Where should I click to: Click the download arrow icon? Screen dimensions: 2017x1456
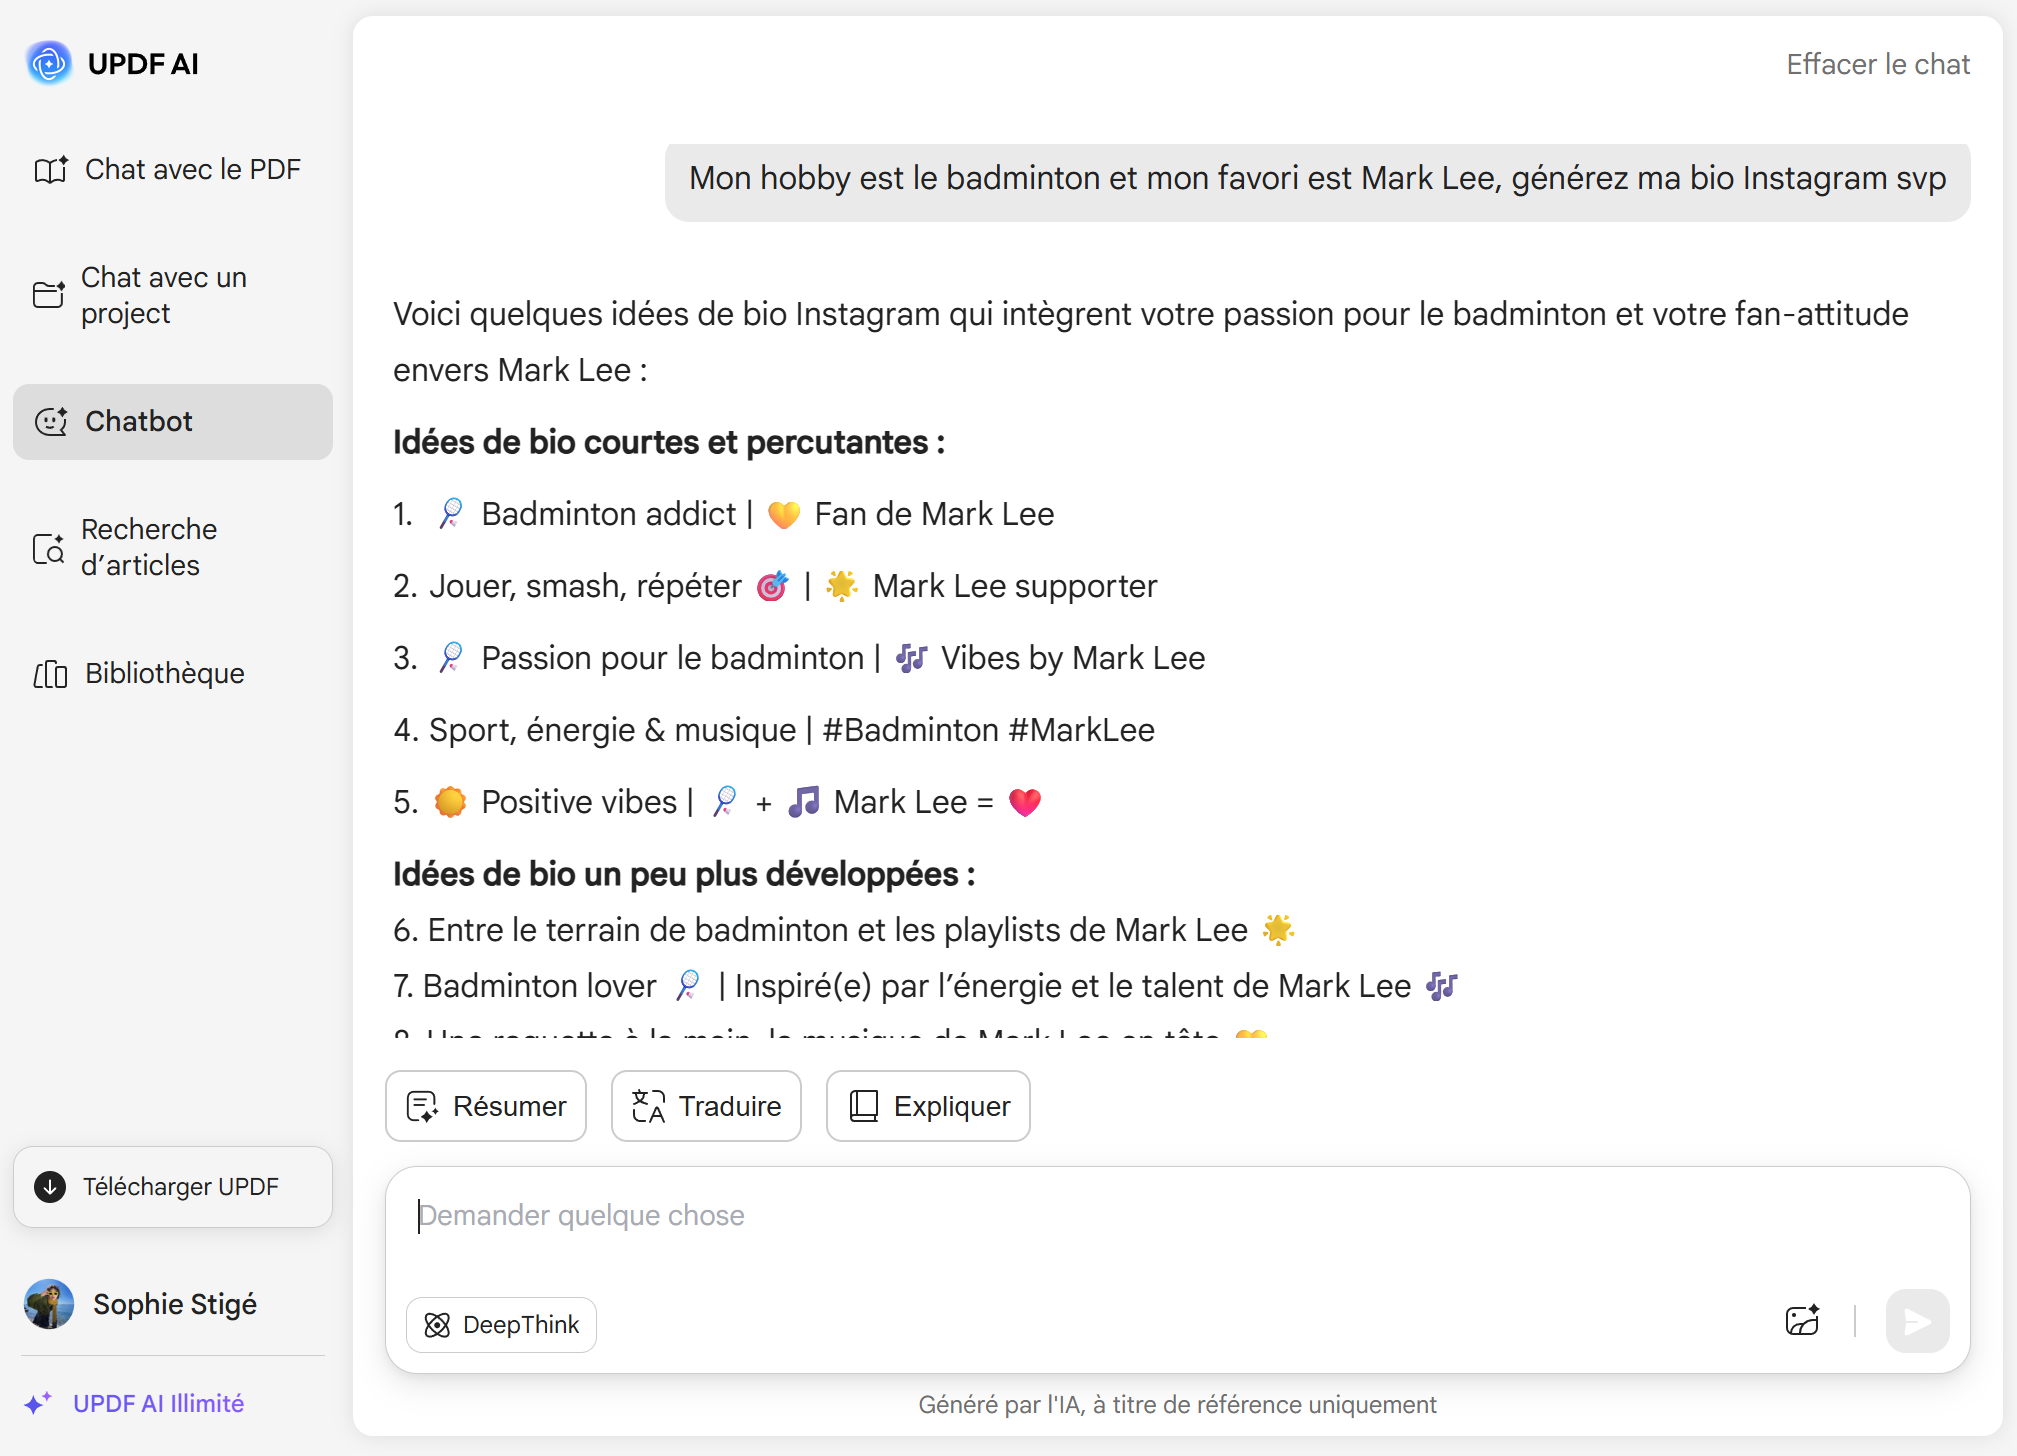50,1187
